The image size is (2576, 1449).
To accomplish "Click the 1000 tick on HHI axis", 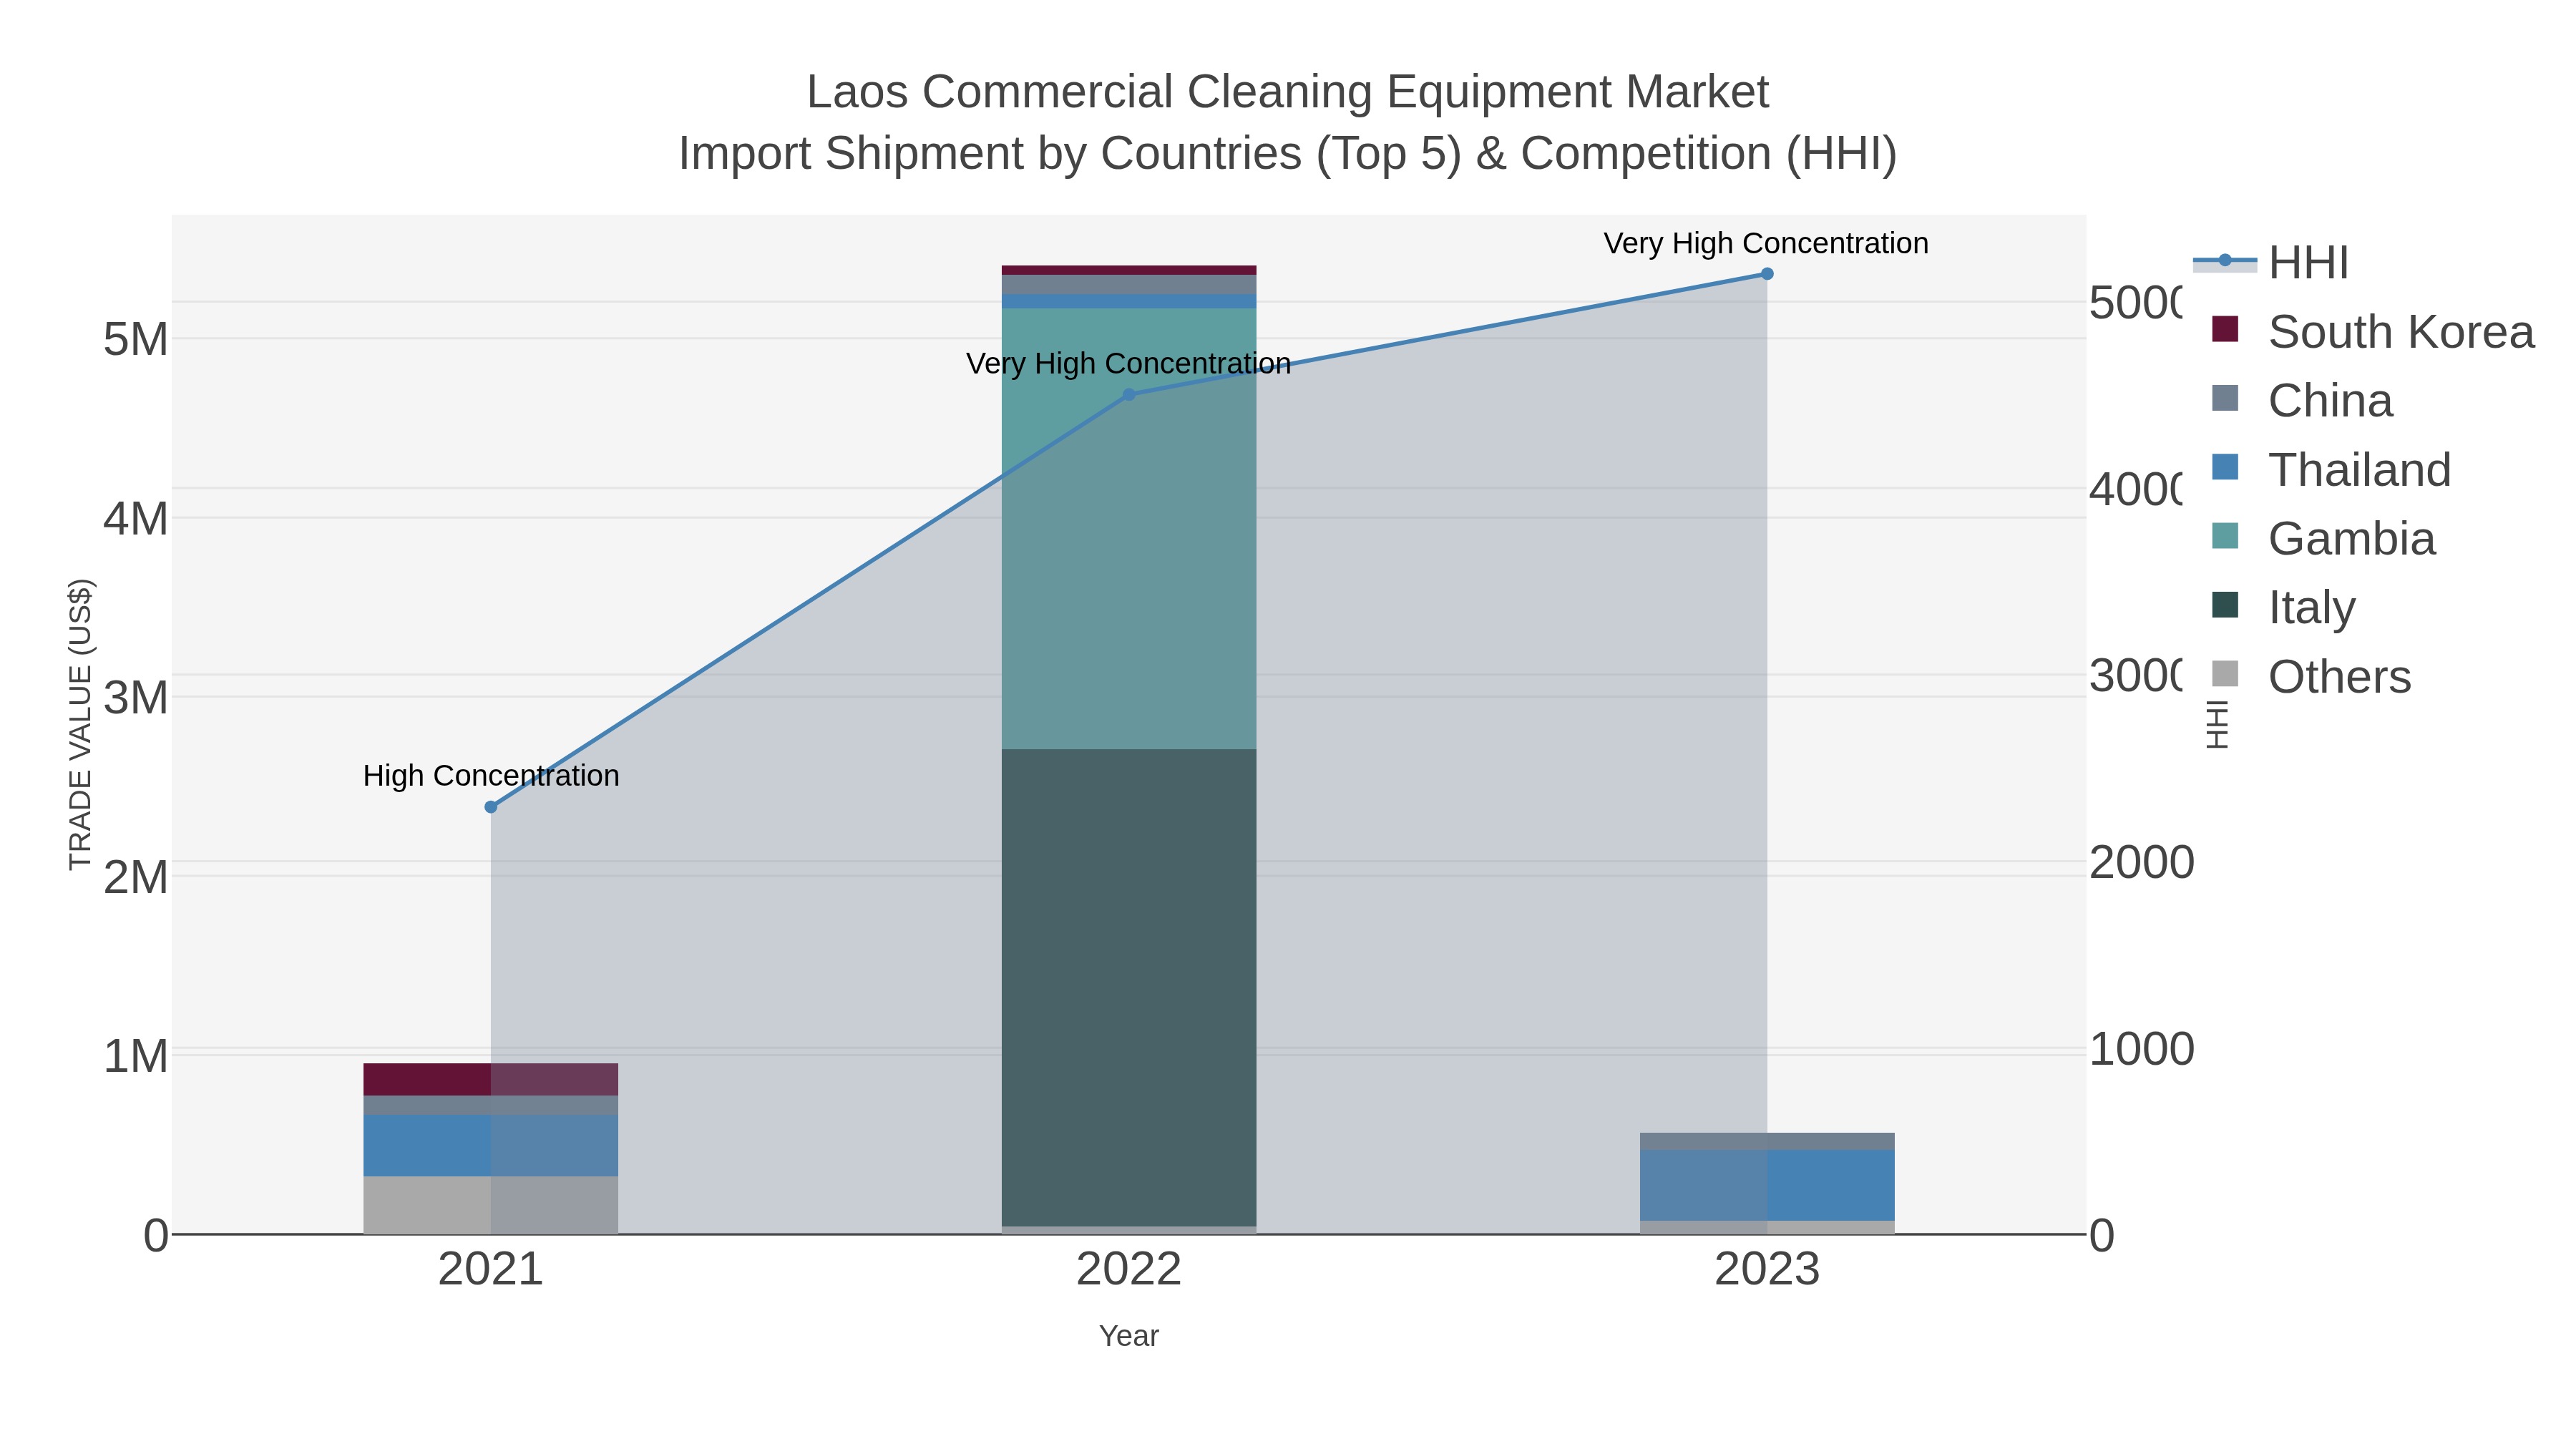I will (2142, 1049).
